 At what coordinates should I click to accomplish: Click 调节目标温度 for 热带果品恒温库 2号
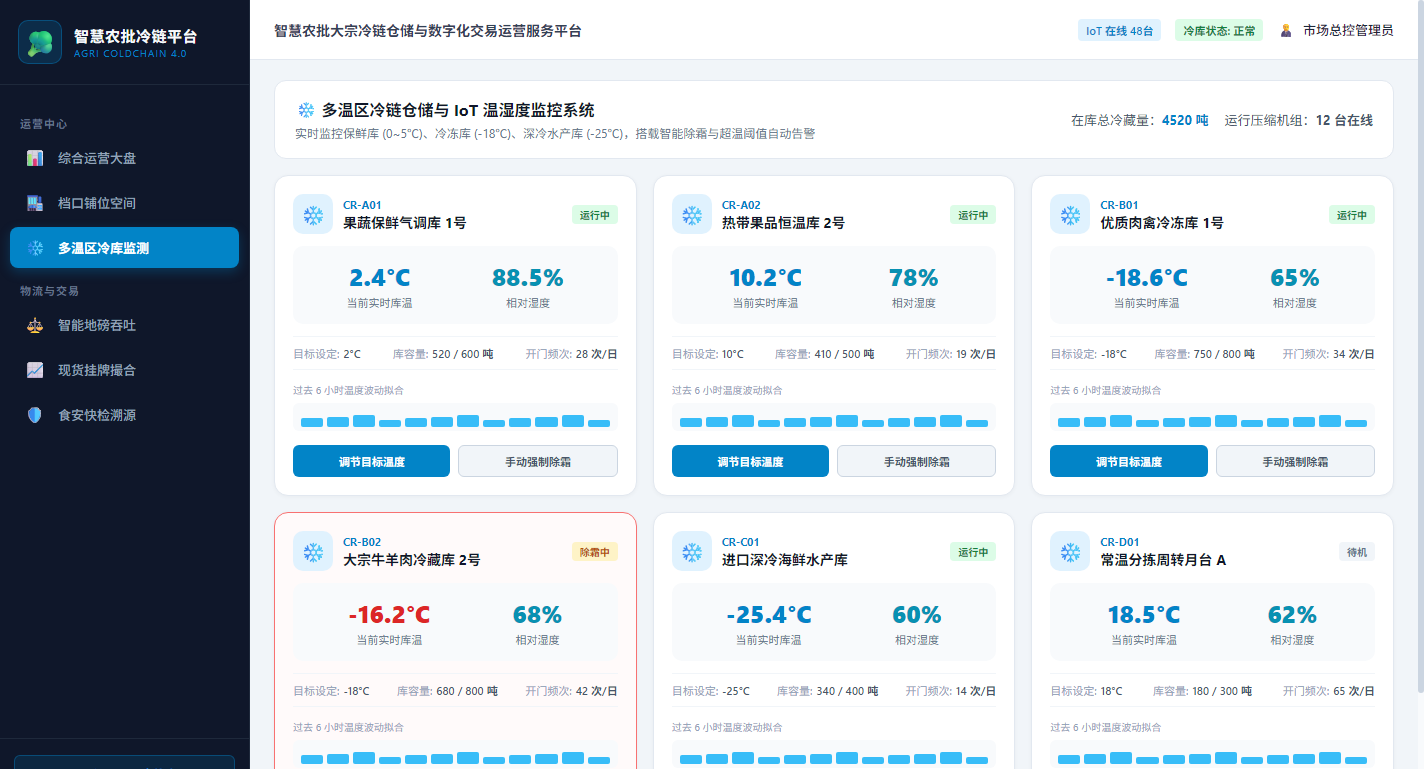[x=750, y=461]
